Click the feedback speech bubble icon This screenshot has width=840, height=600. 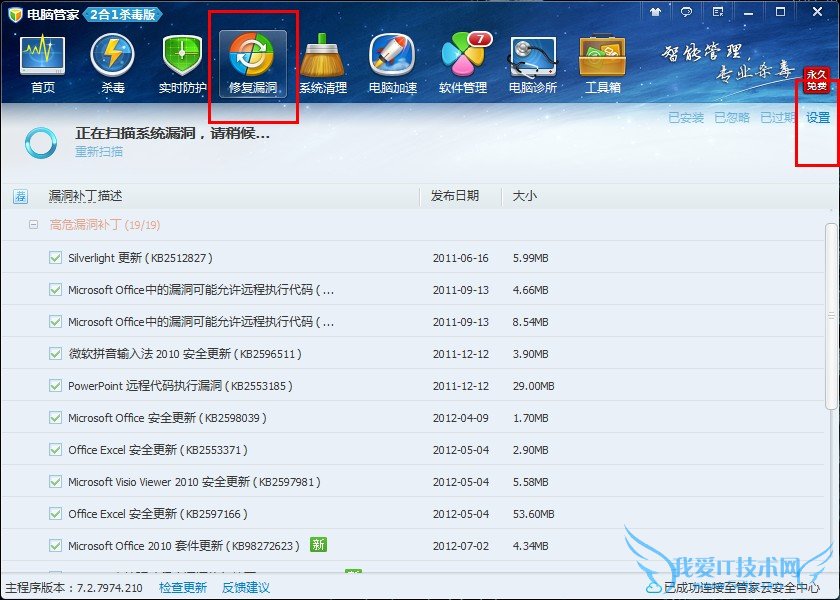pyautogui.click(x=686, y=12)
